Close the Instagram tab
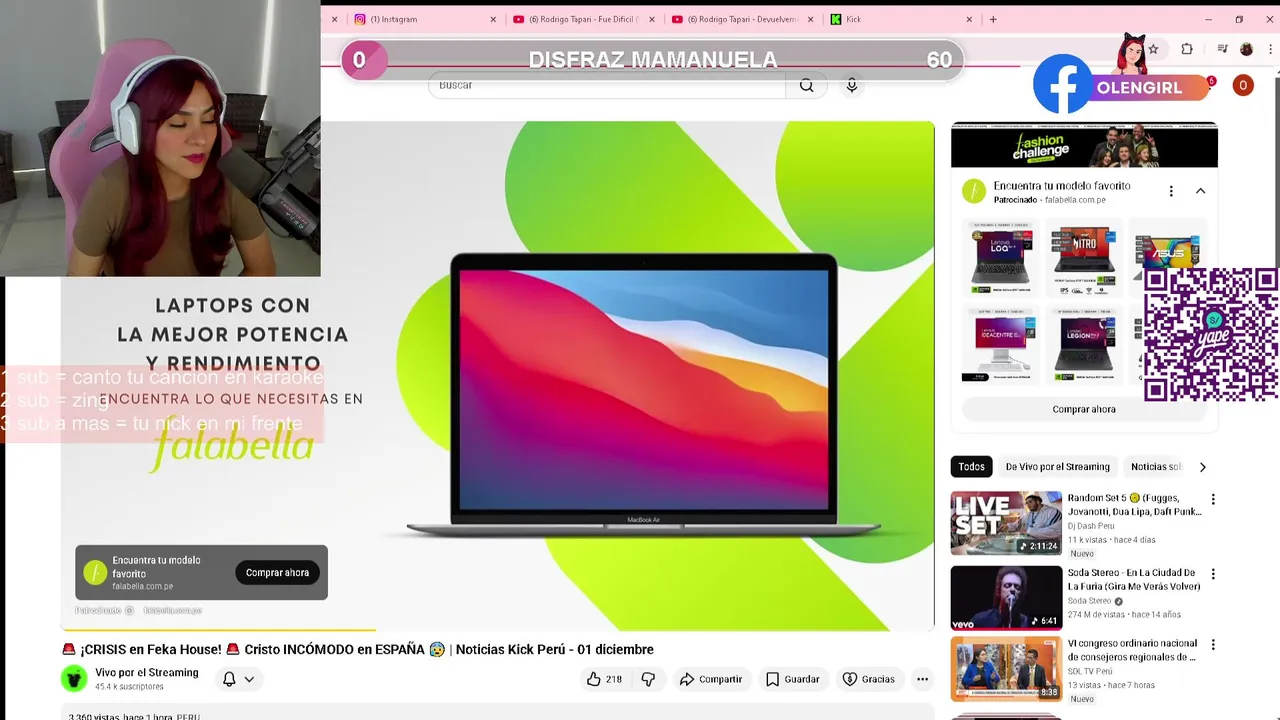This screenshot has width=1280, height=720. coord(493,19)
